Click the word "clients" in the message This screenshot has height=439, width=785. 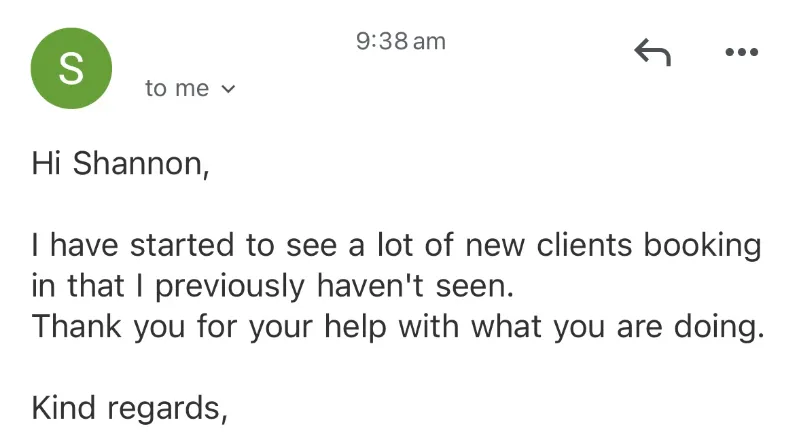(x=584, y=245)
